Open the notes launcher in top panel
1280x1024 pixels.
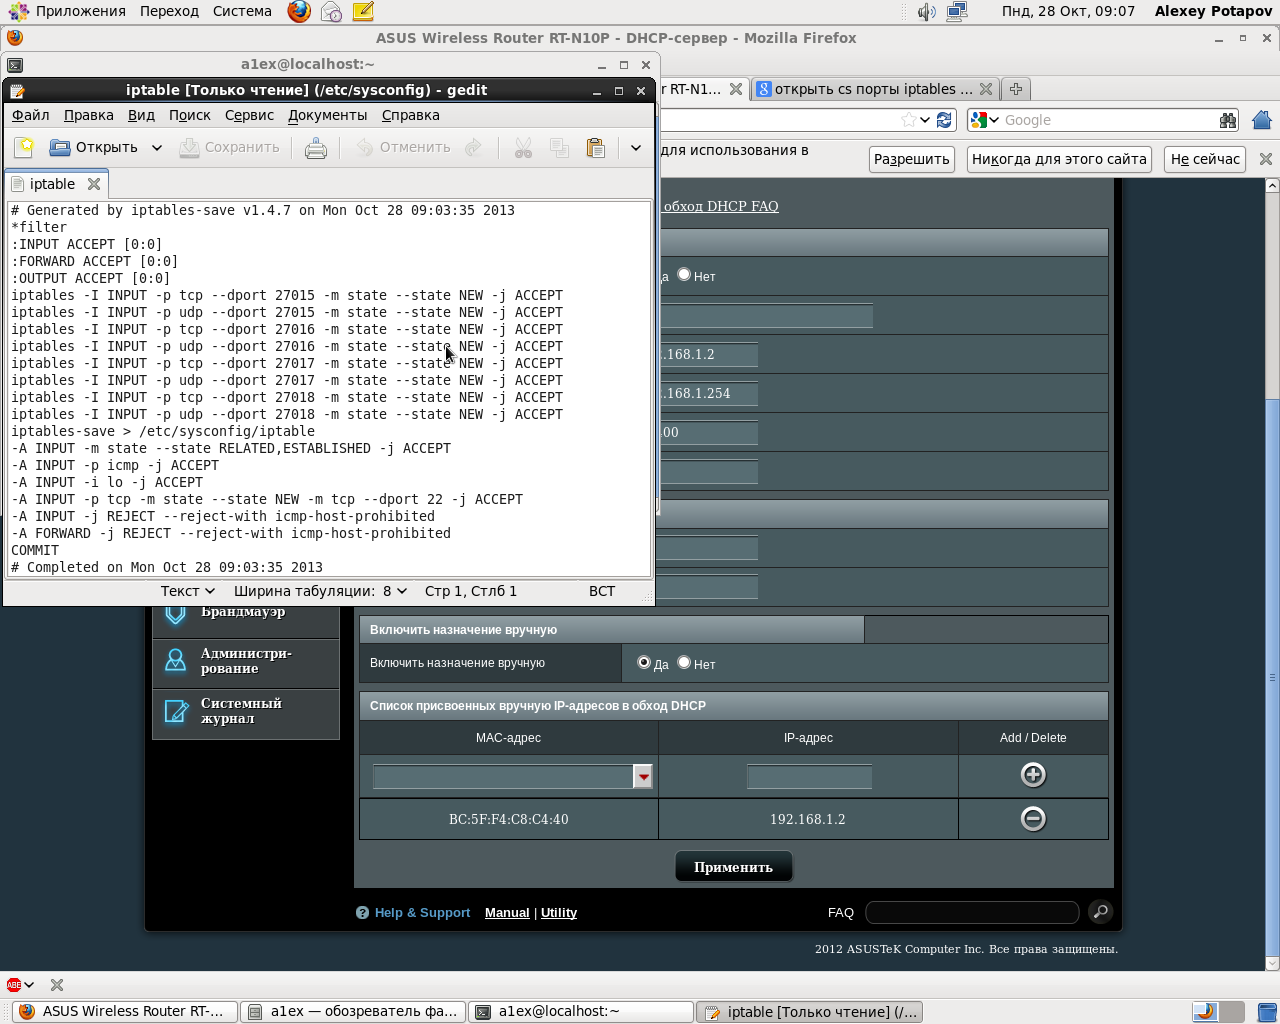tap(363, 11)
